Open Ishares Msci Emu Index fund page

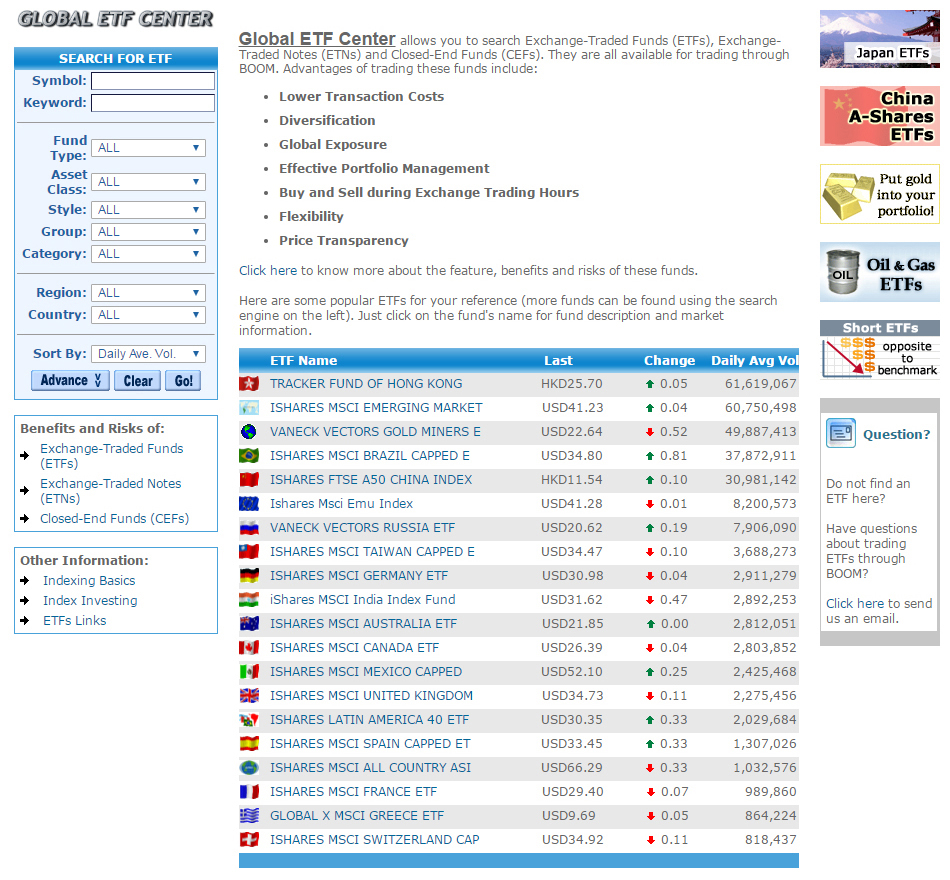(x=341, y=504)
